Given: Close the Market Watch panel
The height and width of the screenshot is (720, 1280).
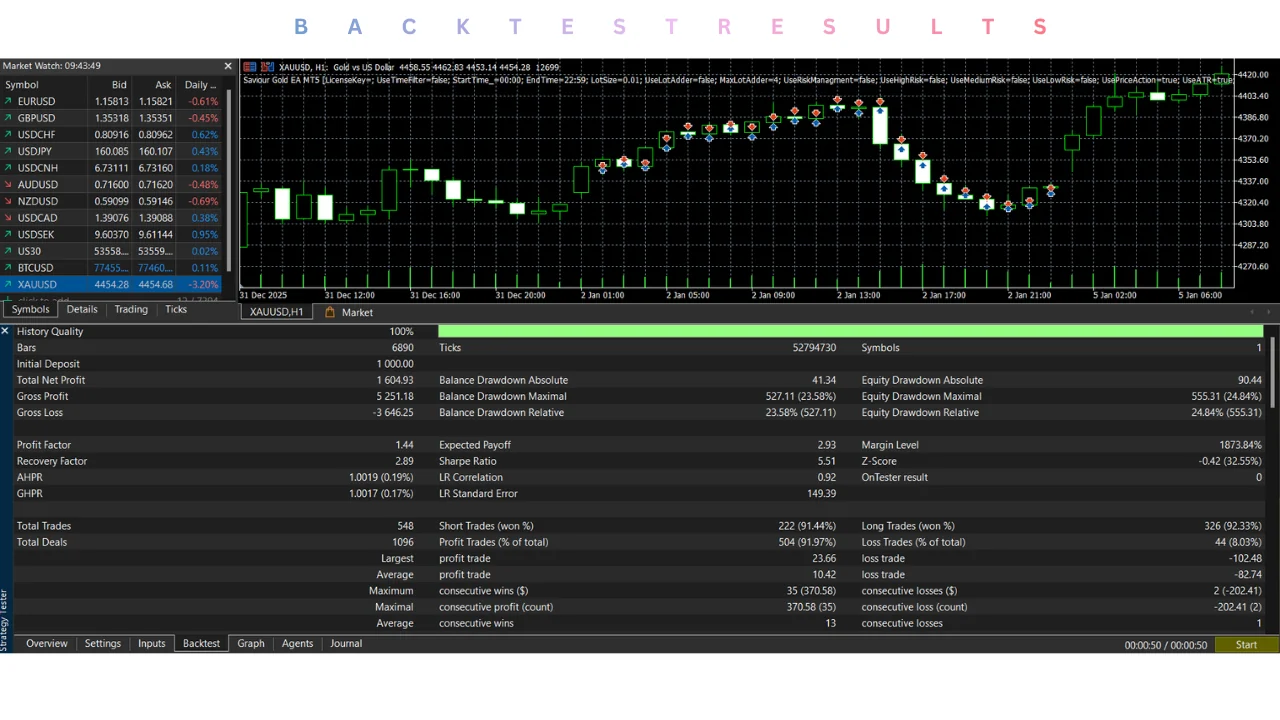Looking at the screenshot, I should [228, 66].
